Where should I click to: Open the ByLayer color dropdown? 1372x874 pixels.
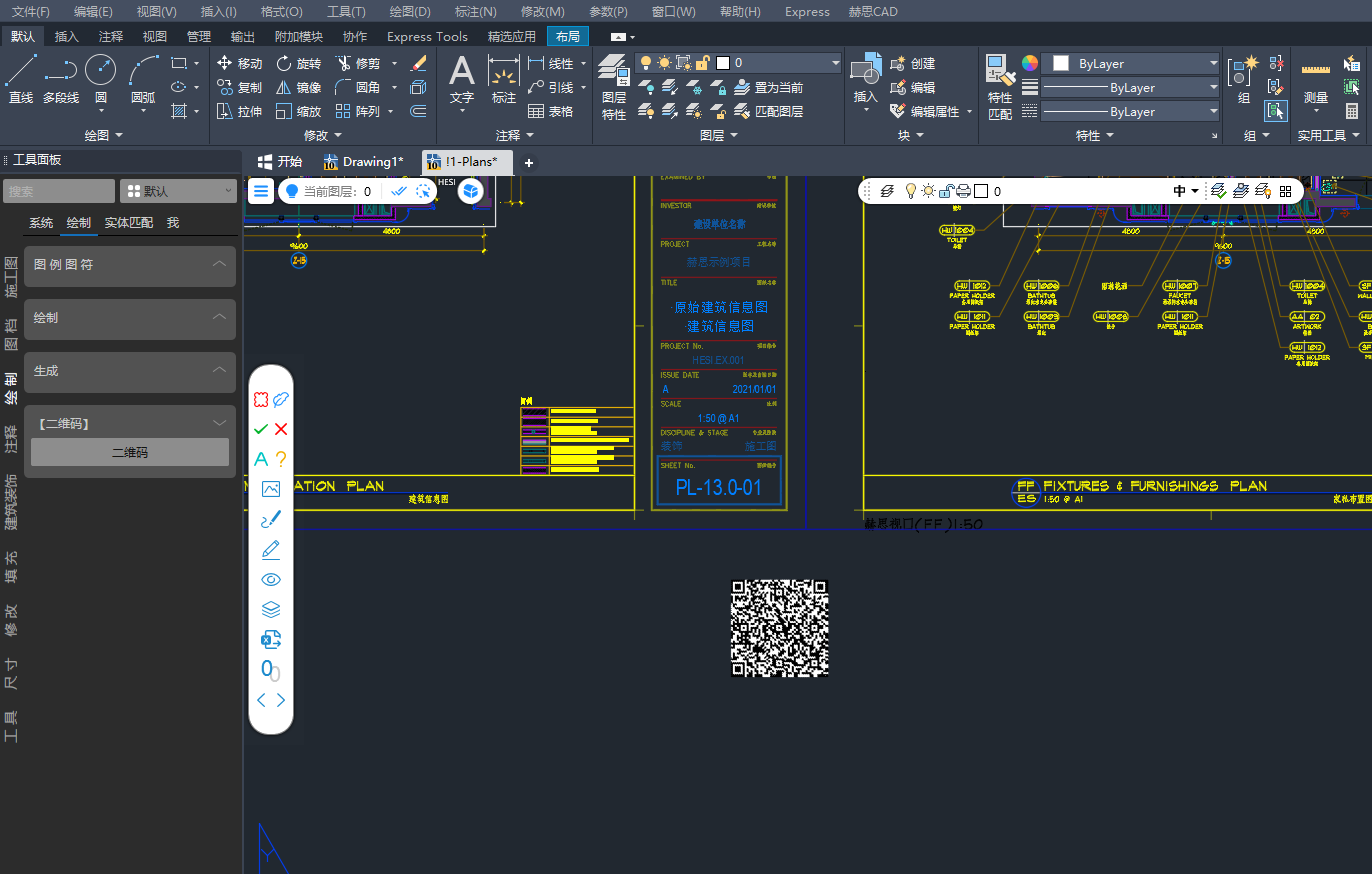1131,63
